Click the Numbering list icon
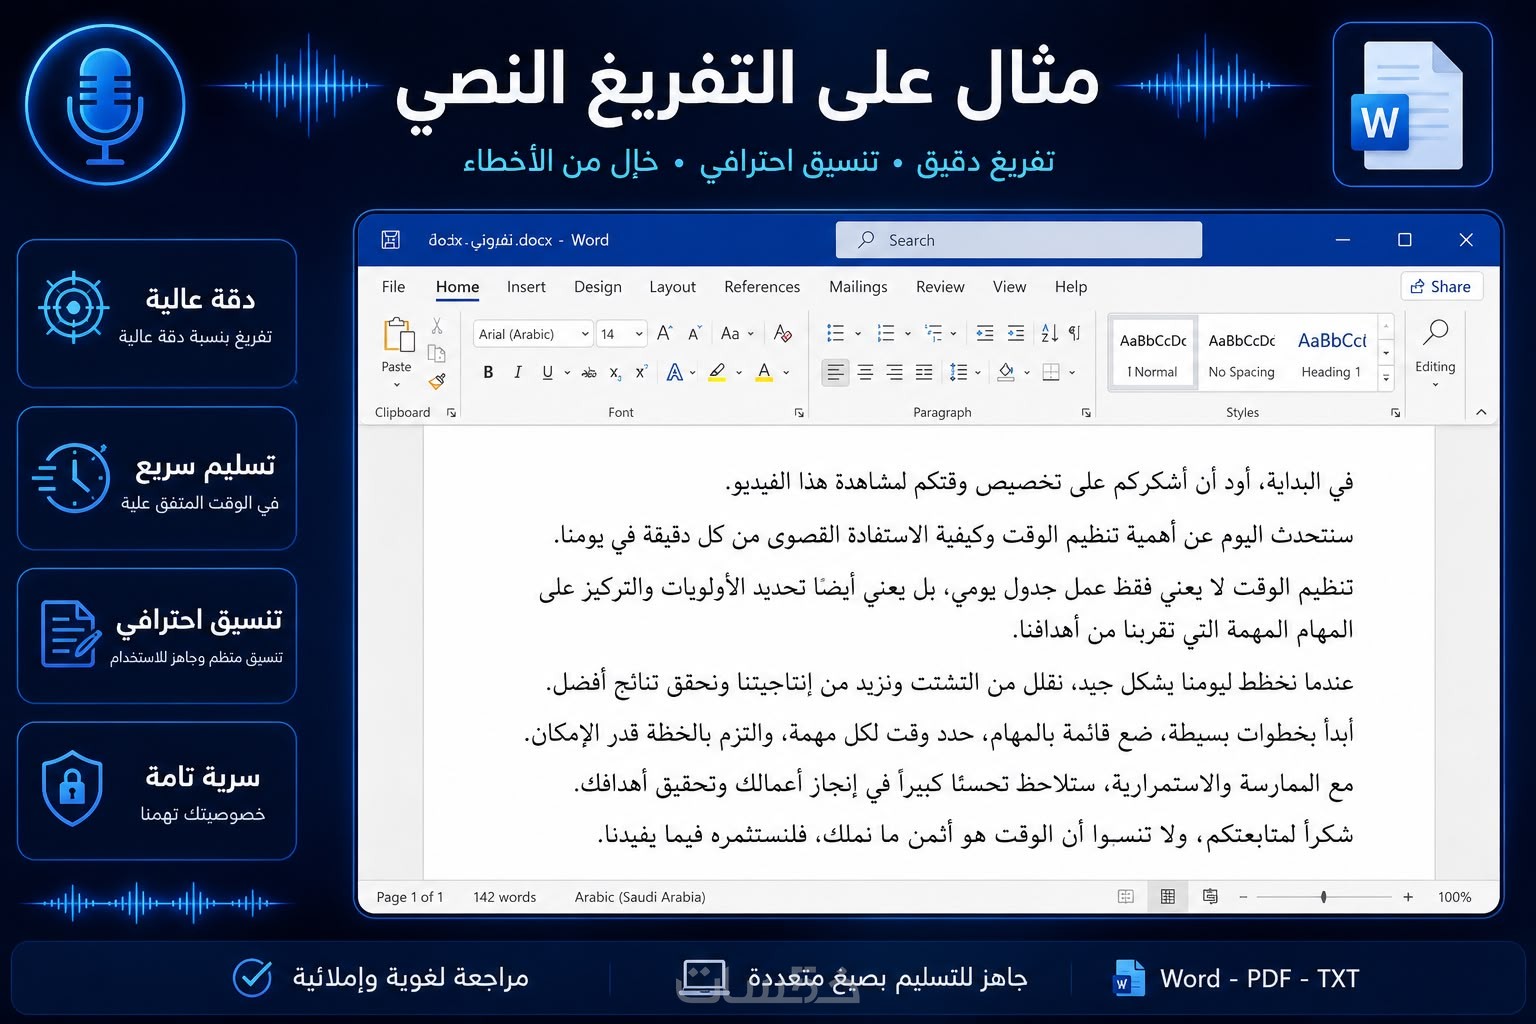Viewport: 1536px width, 1024px height. tap(886, 333)
